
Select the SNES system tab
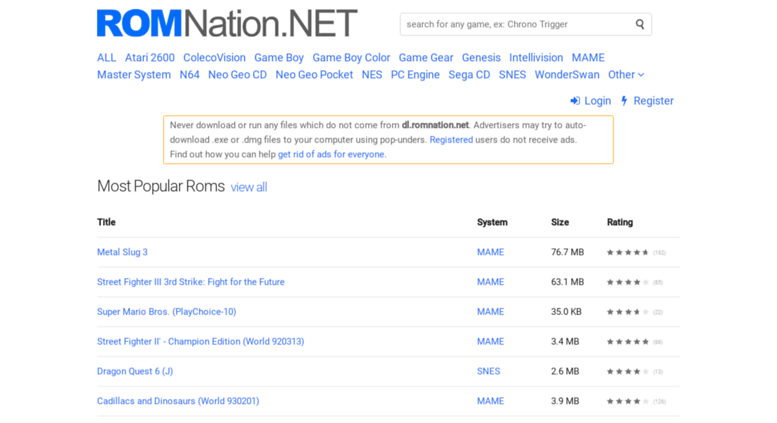pos(512,75)
